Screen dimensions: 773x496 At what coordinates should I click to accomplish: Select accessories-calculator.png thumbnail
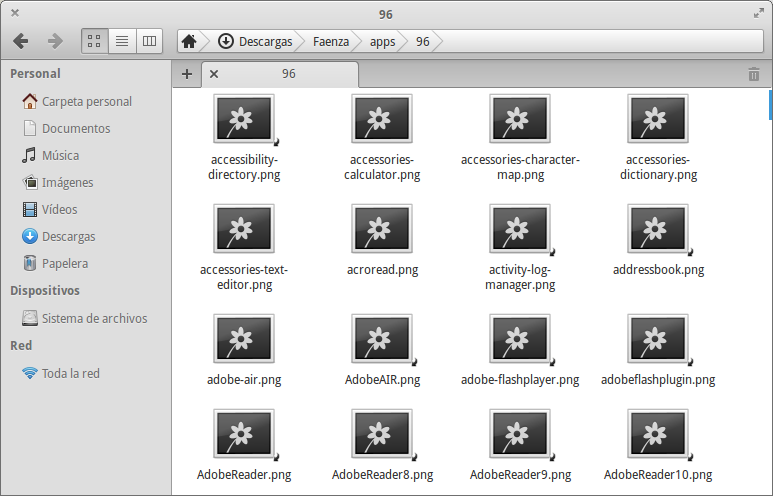382,119
